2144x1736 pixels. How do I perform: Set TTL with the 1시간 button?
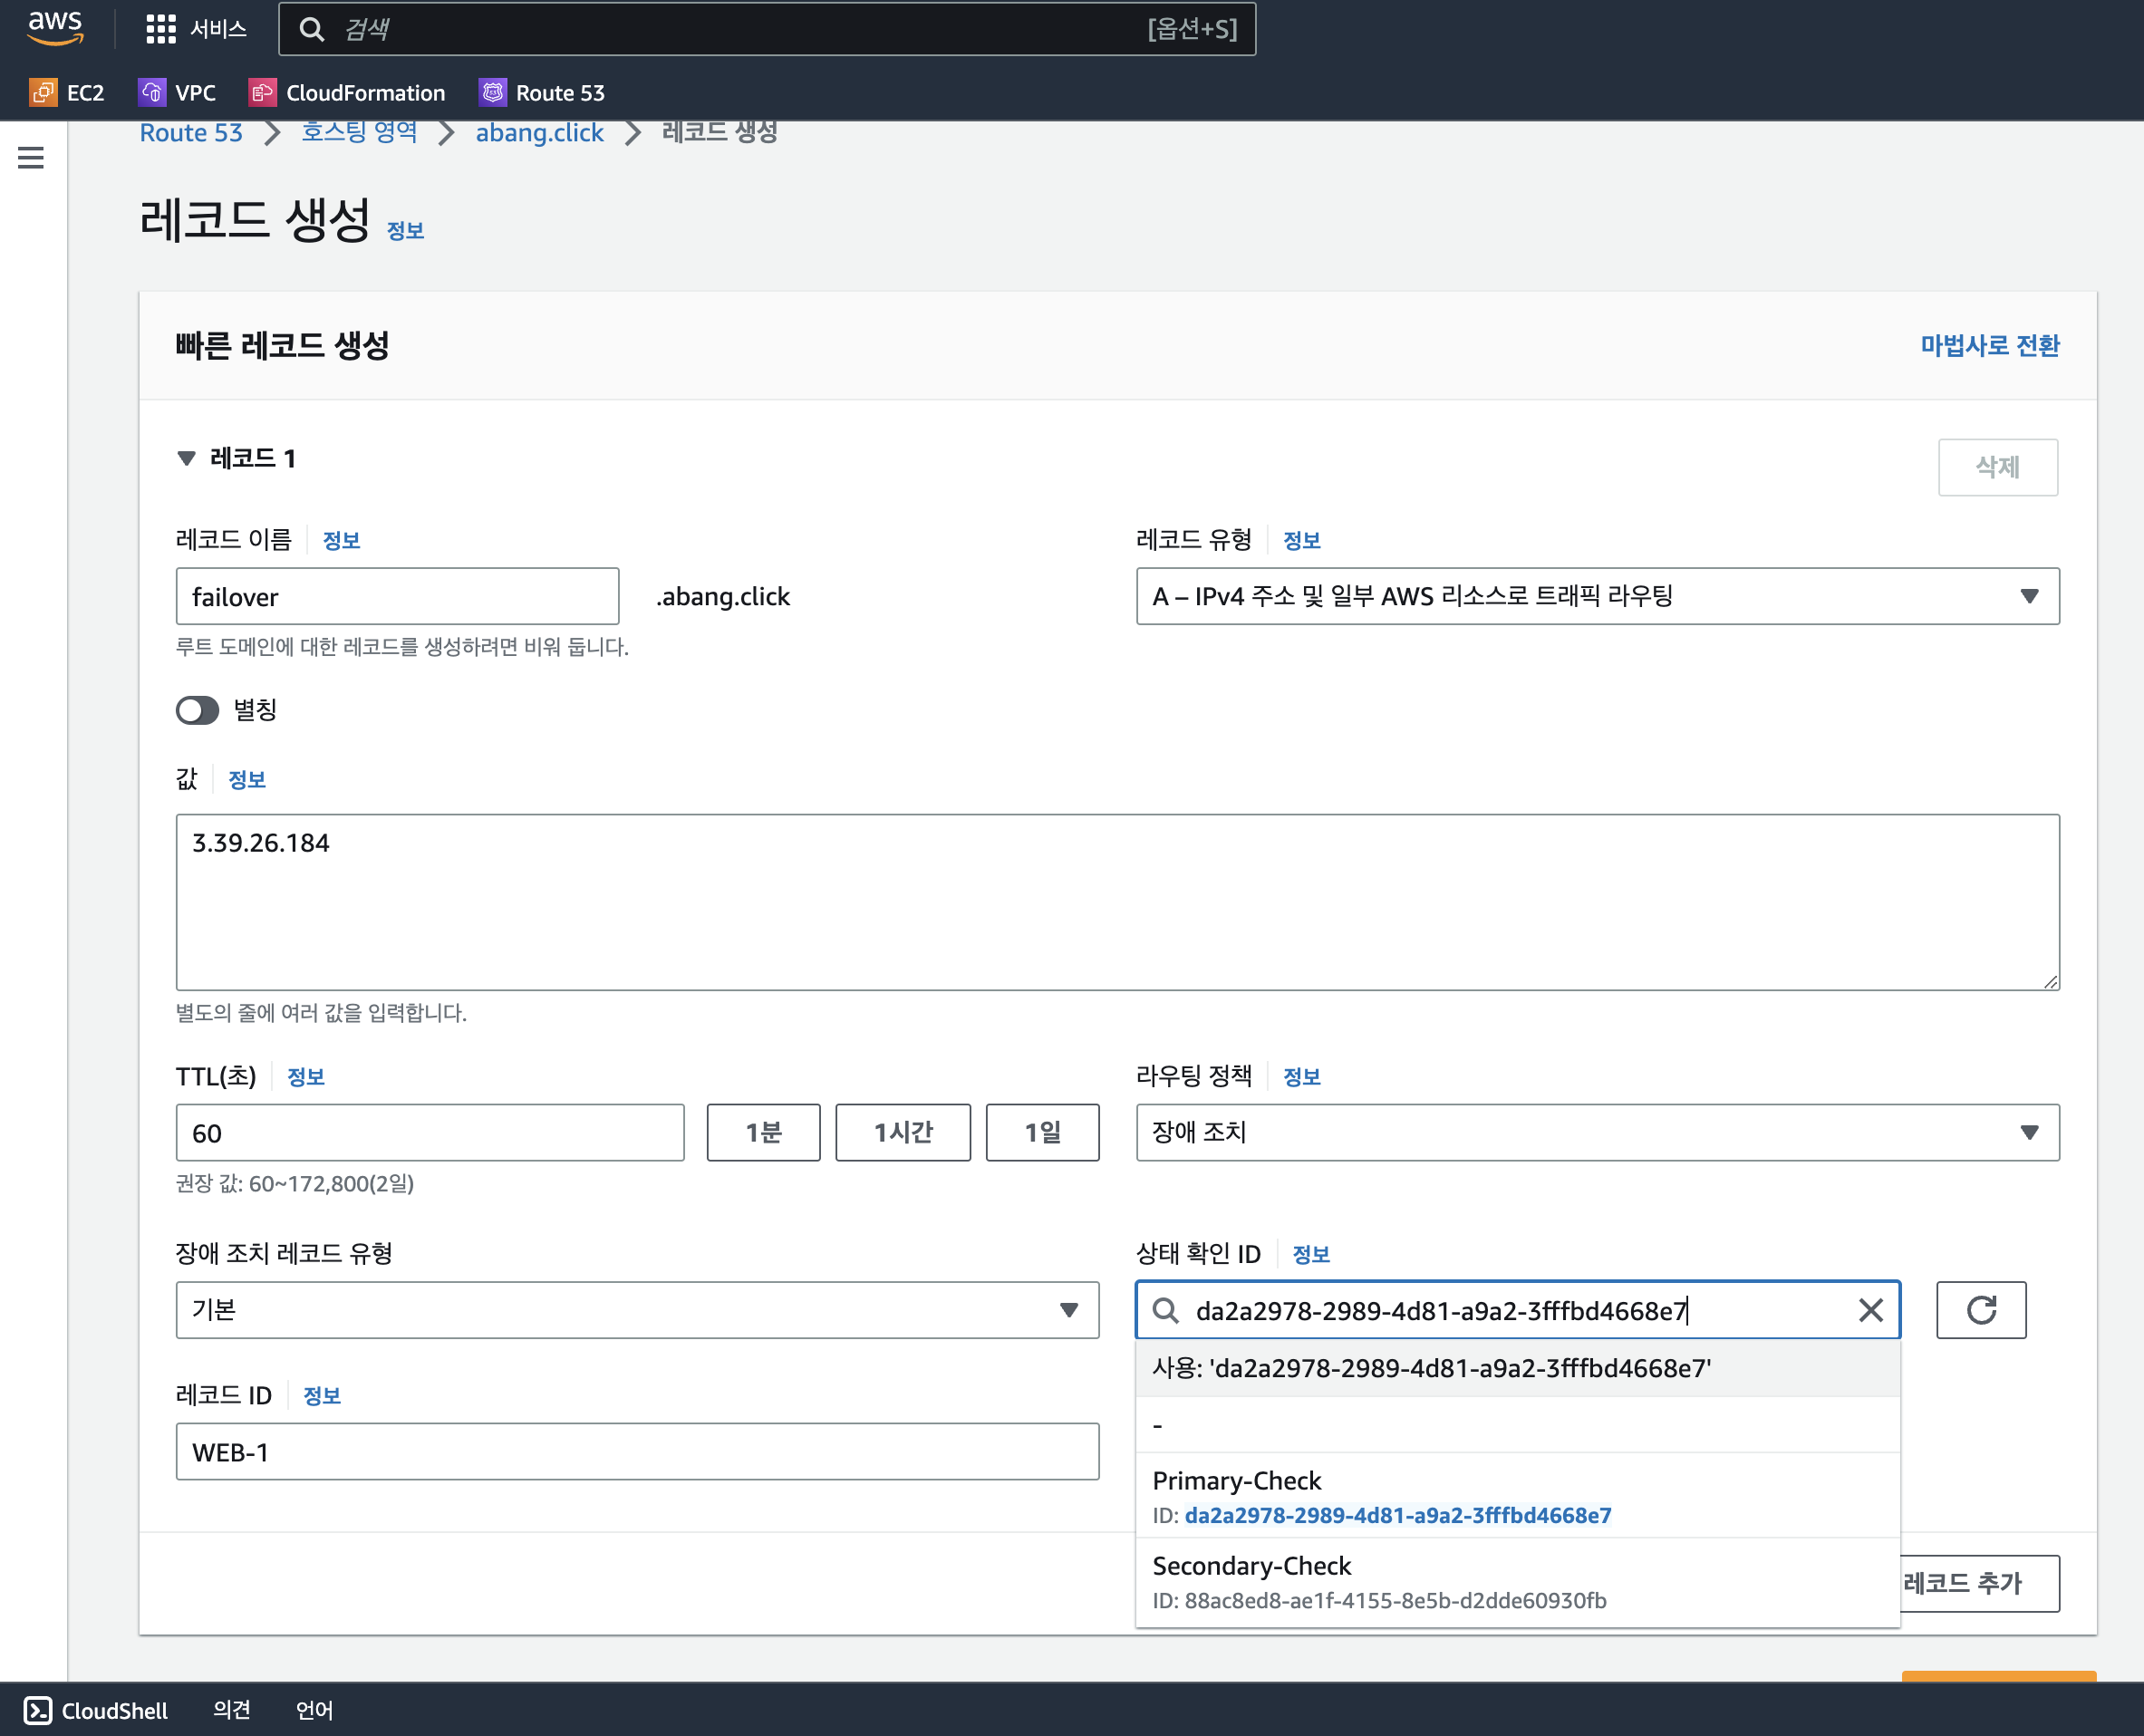point(902,1132)
